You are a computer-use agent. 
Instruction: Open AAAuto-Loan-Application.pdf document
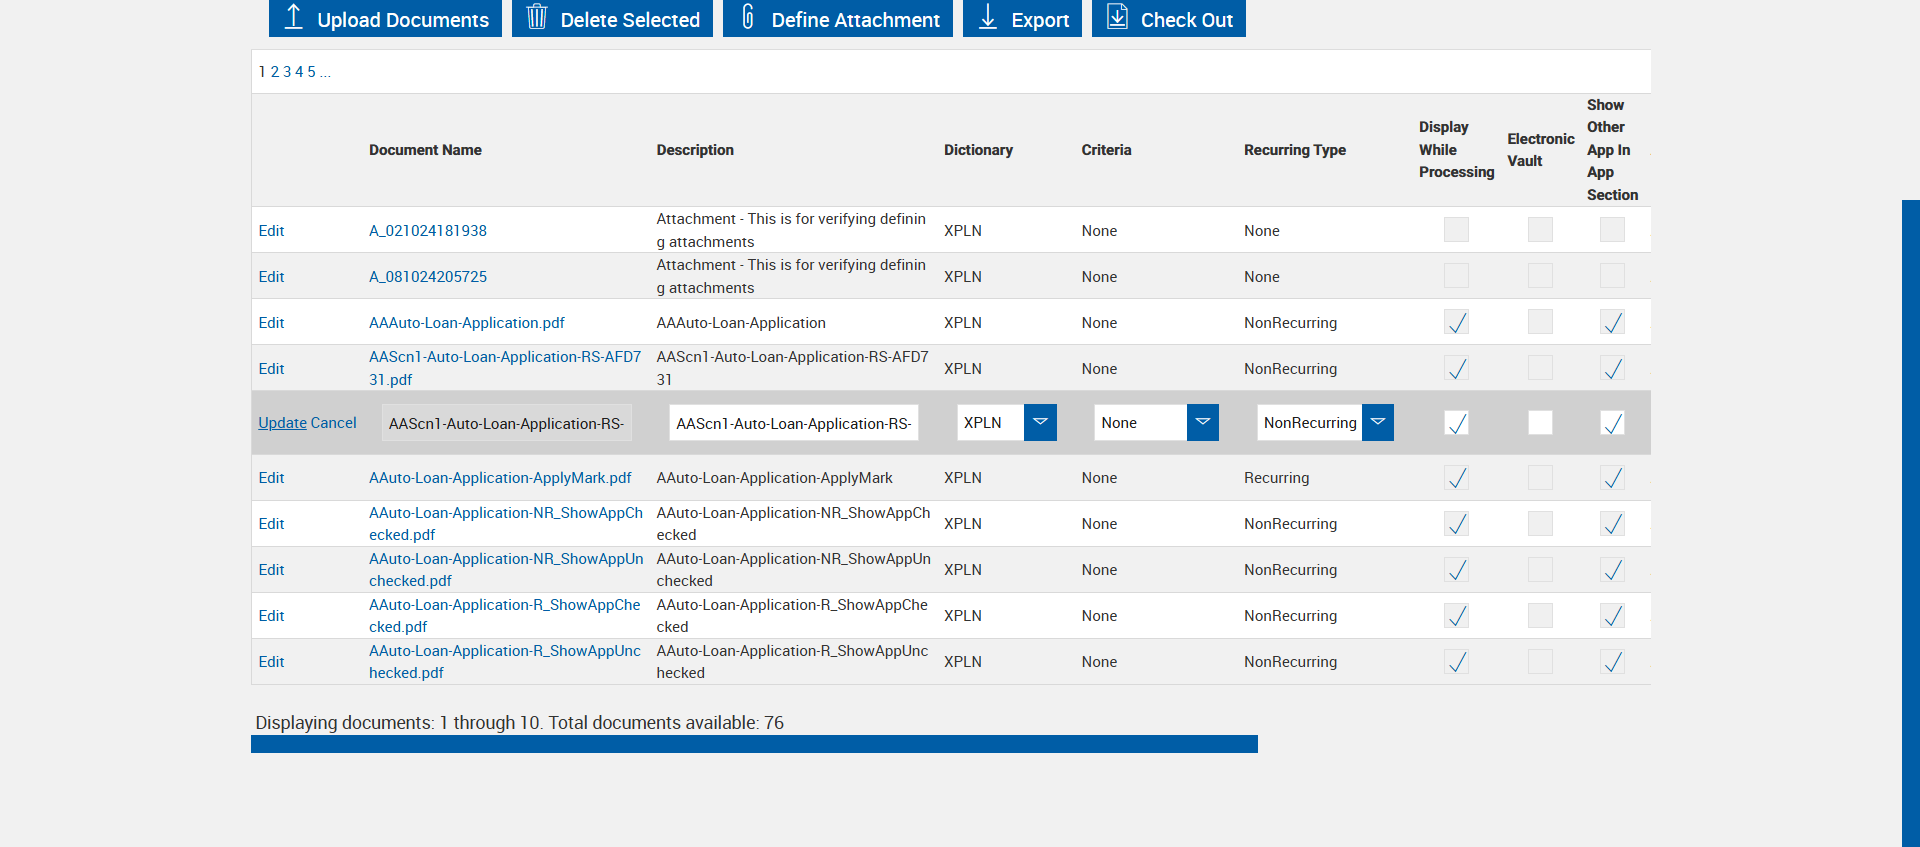click(x=467, y=323)
